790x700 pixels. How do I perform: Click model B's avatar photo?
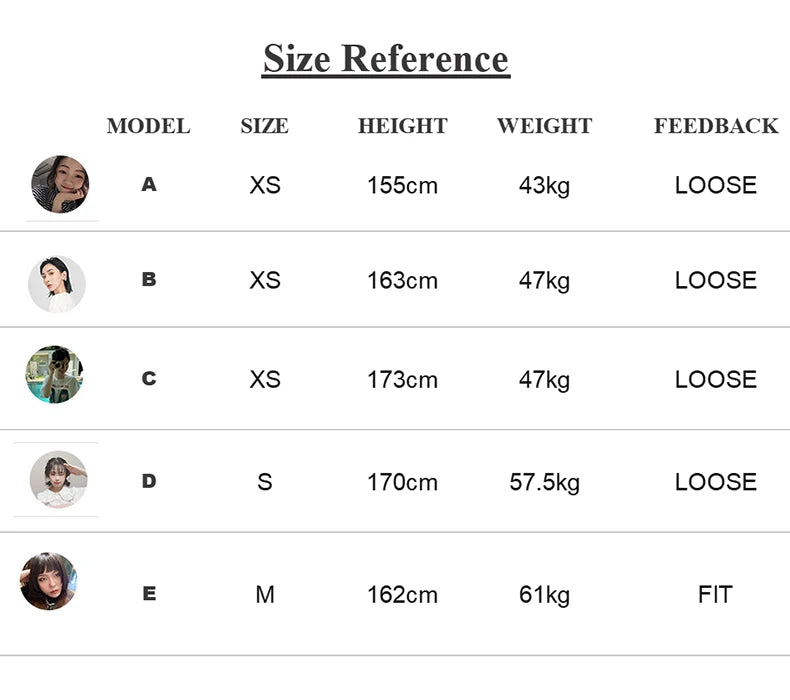[56, 284]
